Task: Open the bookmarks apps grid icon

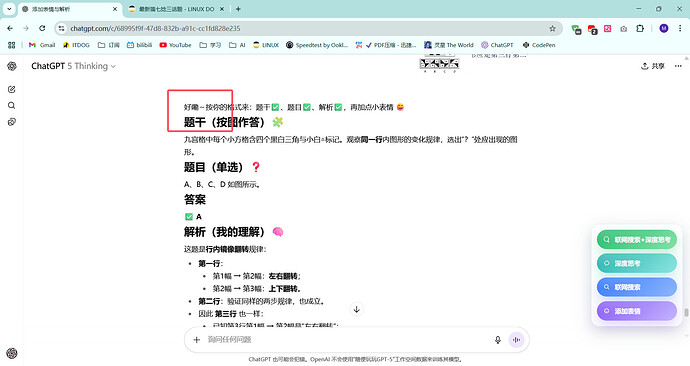Action: click(x=11, y=45)
